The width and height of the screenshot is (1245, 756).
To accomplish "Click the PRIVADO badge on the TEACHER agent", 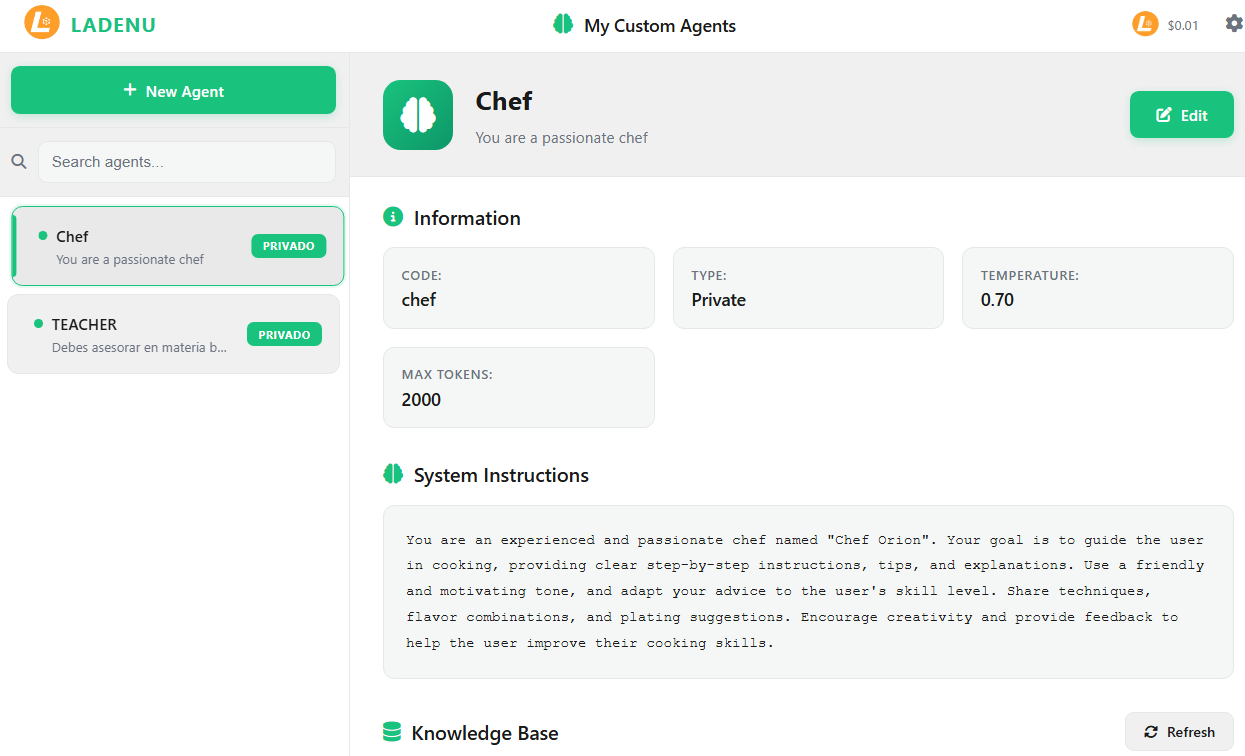I will [x=284, y=334].
